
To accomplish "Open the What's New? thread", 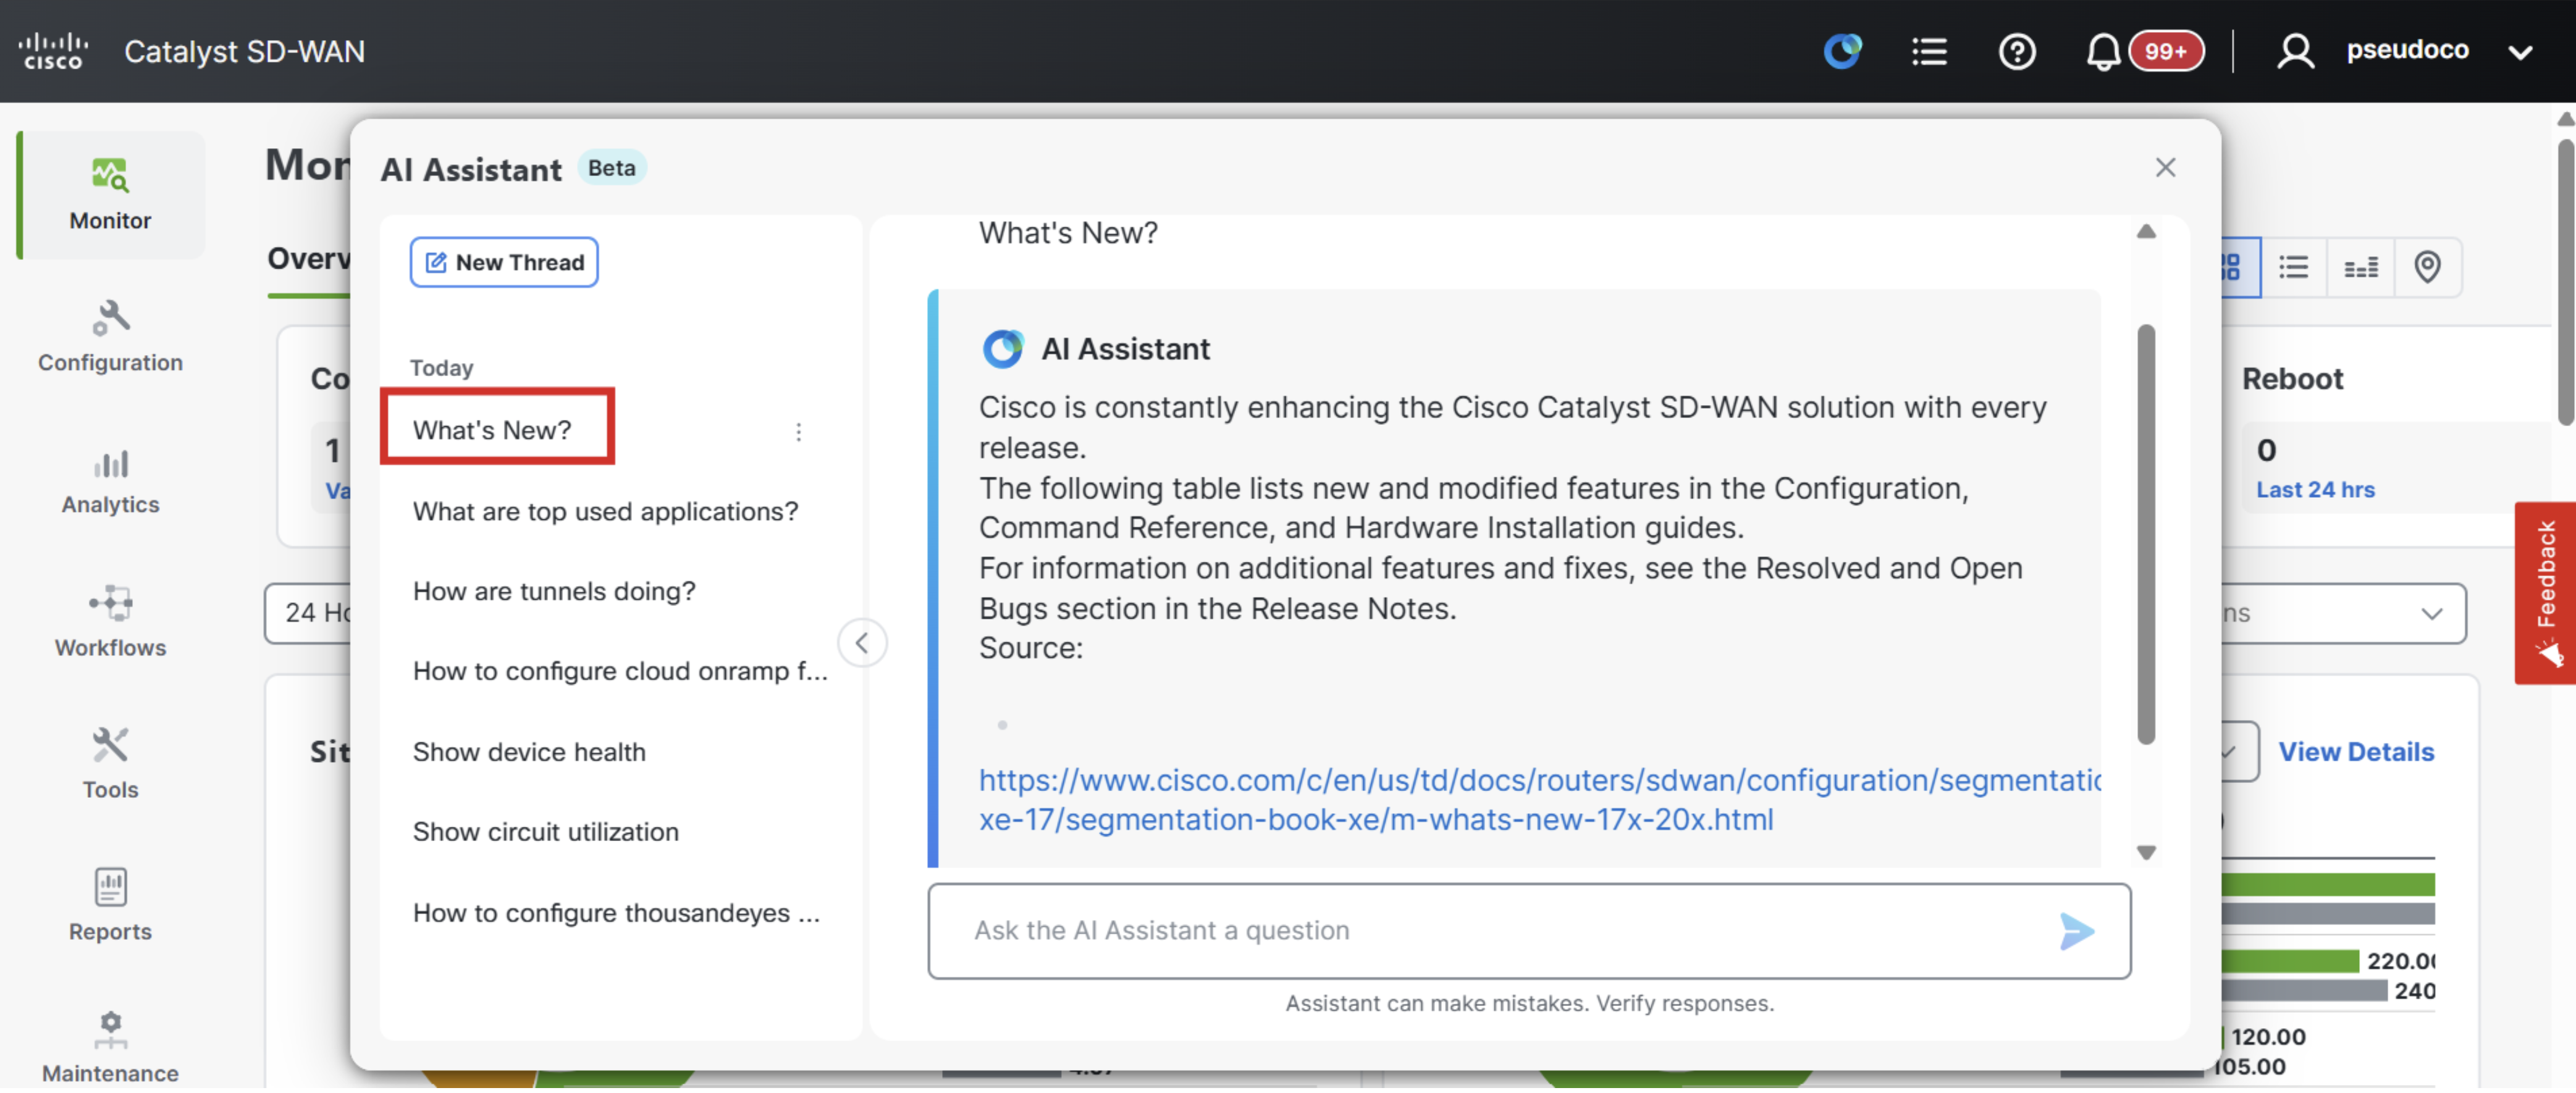I will [492, 430].
